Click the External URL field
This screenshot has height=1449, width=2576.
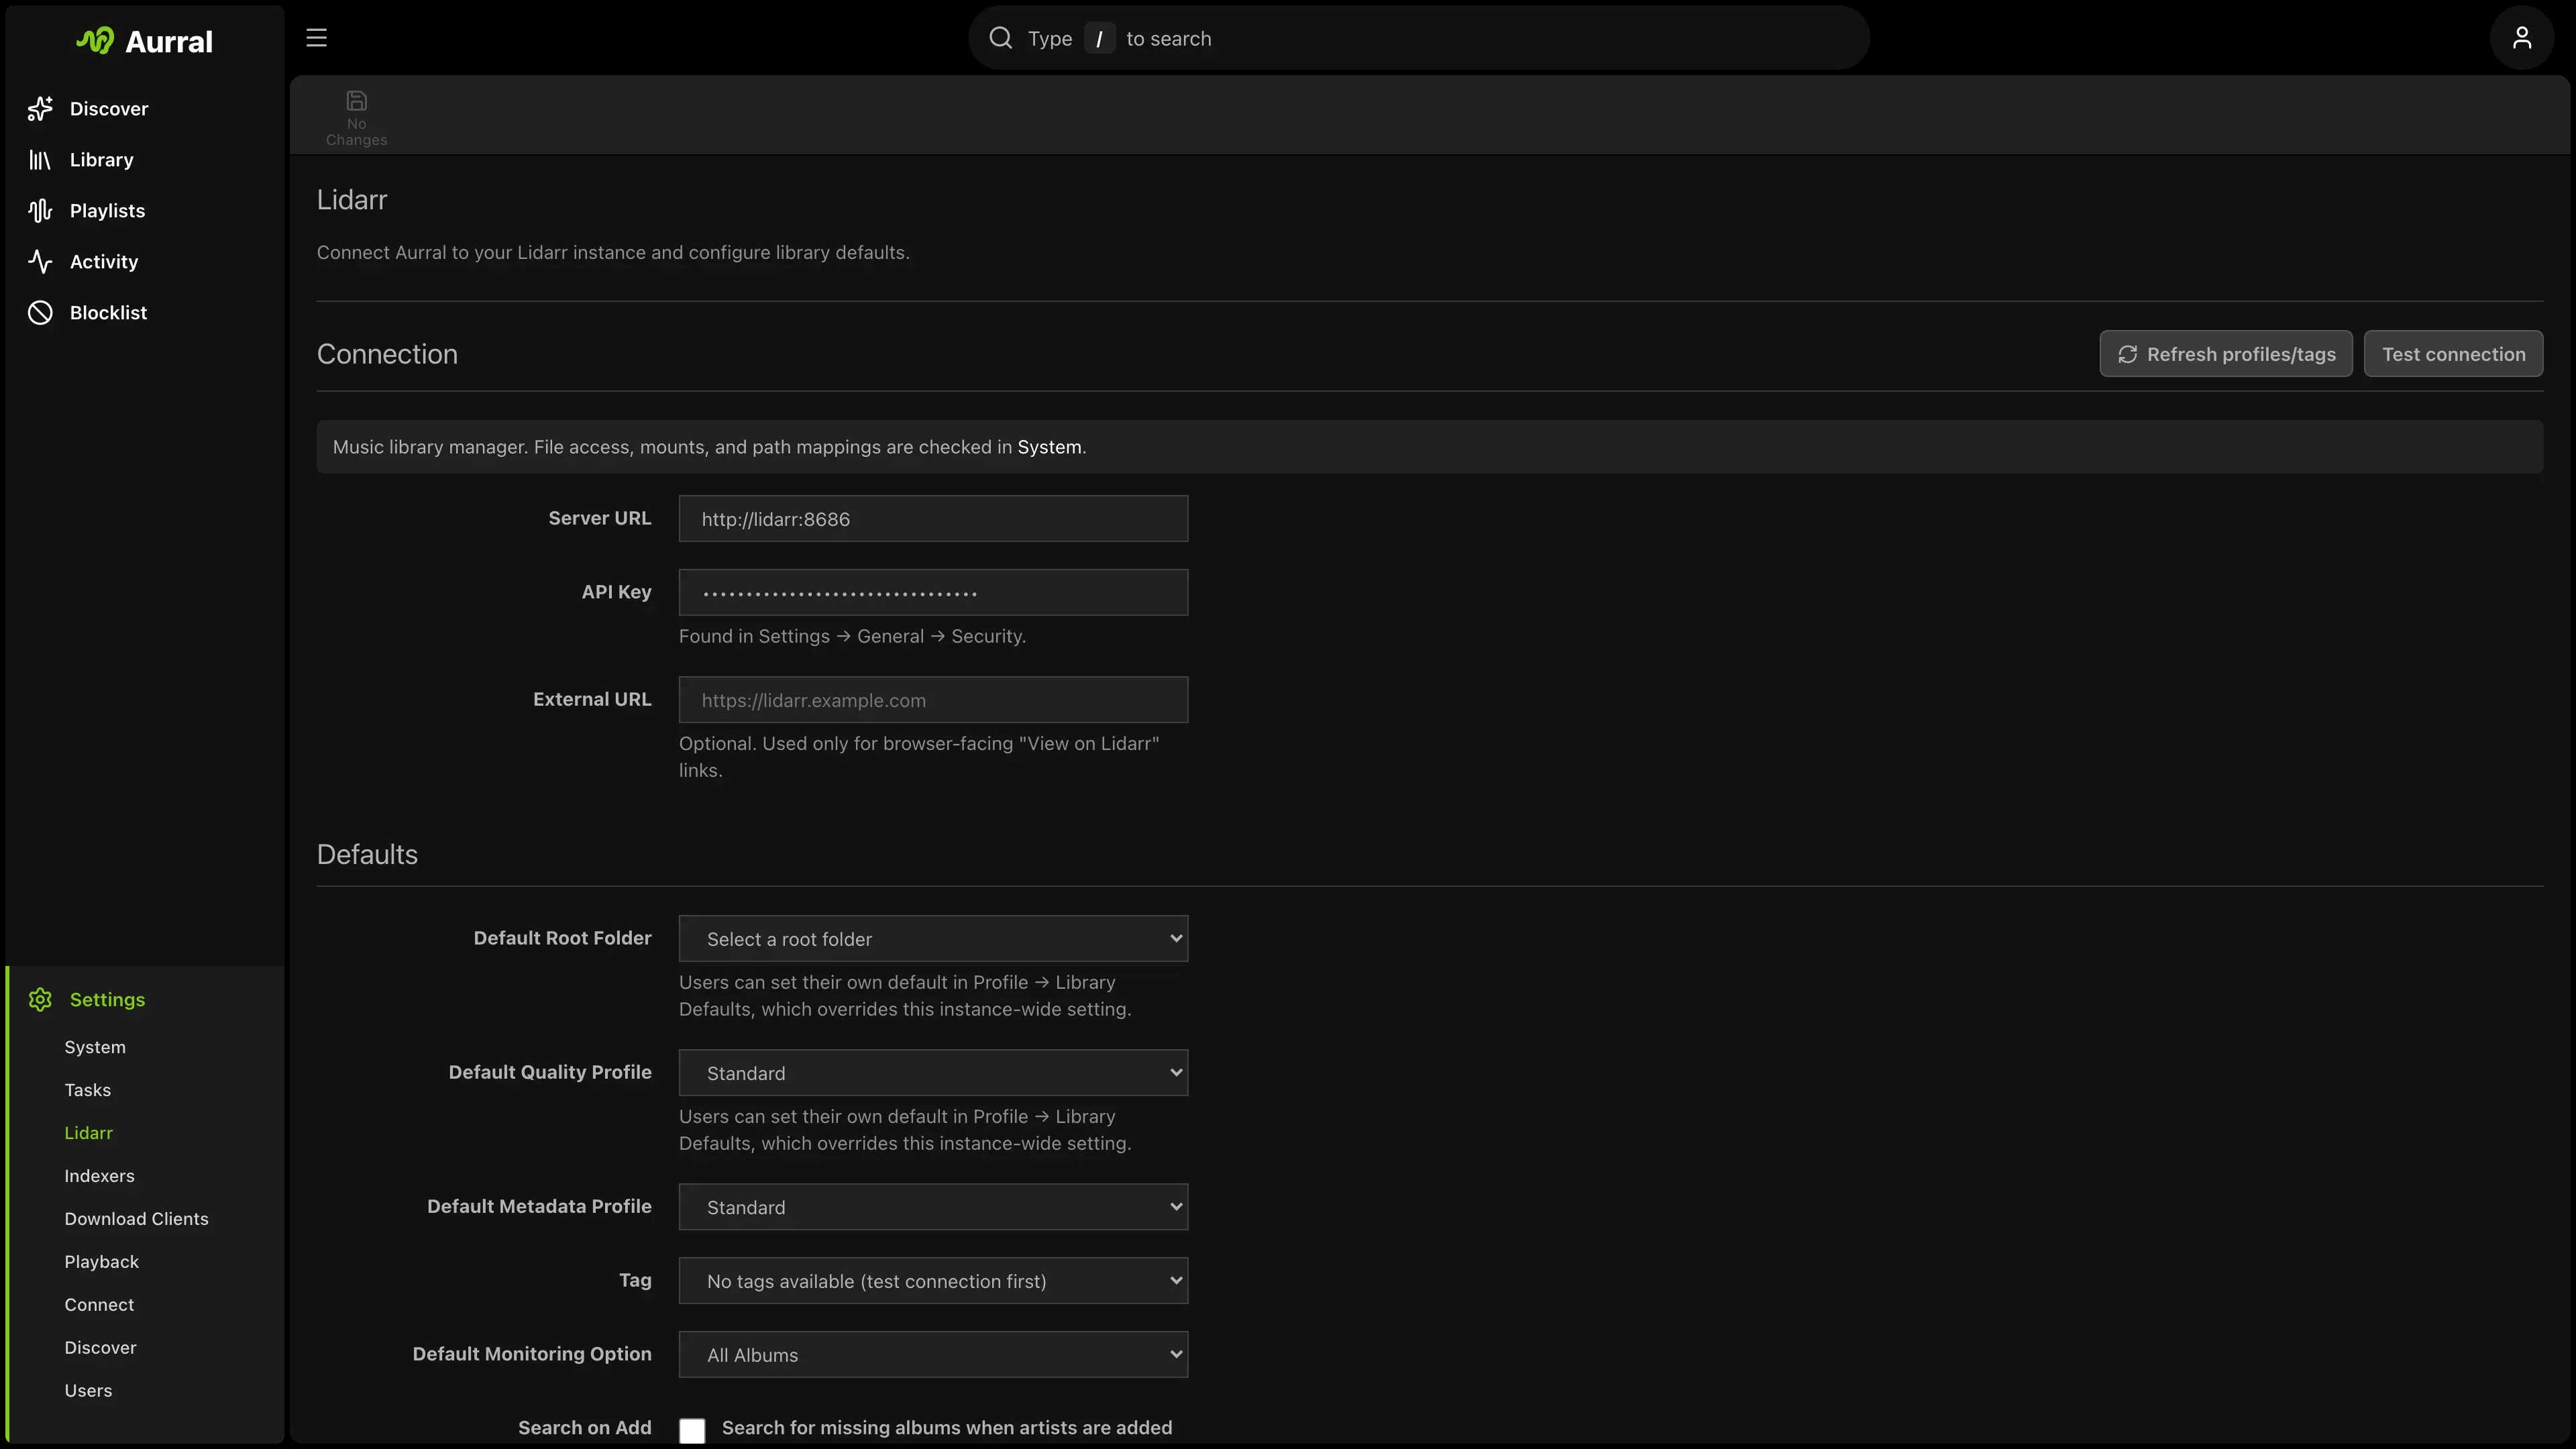pos(933,700)
